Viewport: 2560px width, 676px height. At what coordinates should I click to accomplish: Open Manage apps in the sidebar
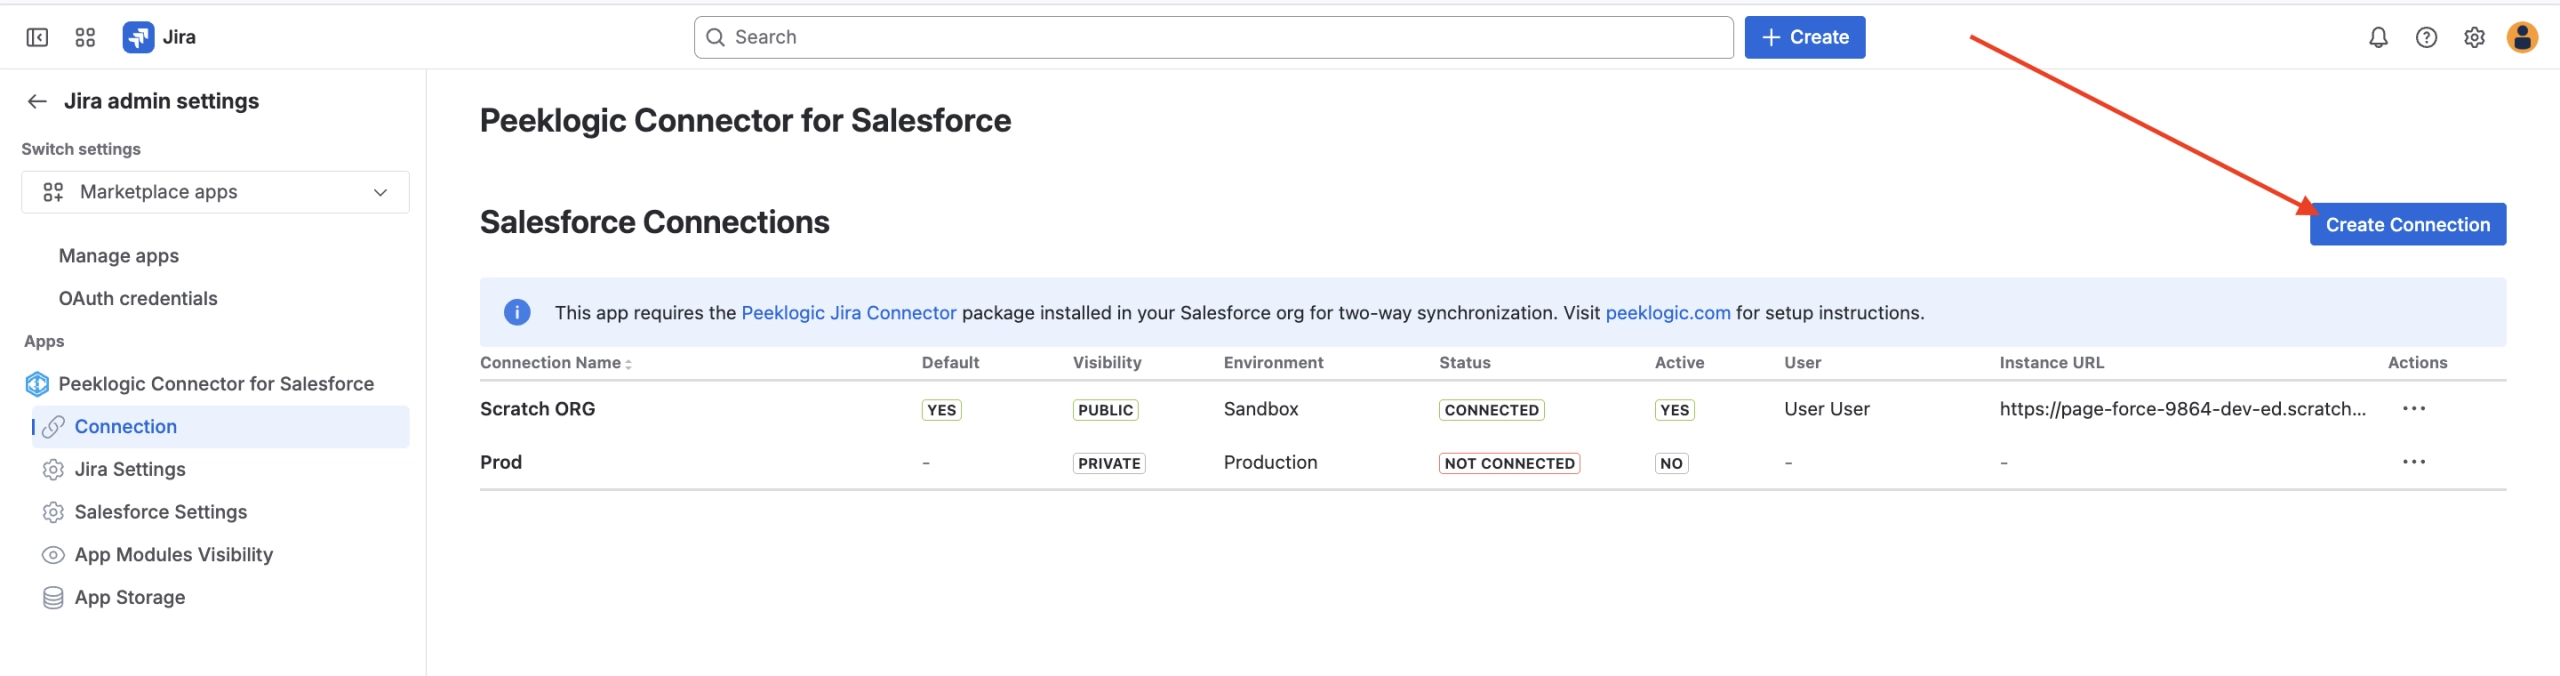[x=119, y=256]
